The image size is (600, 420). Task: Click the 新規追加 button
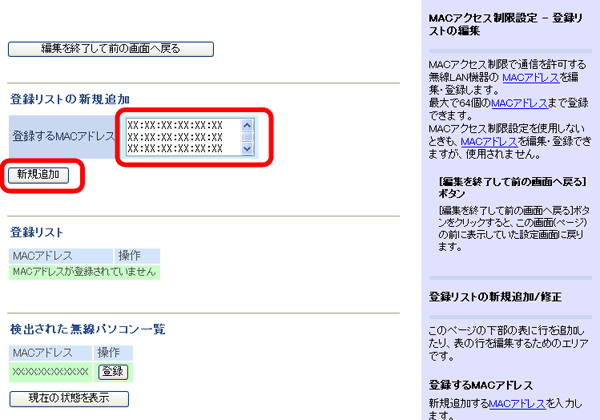tap(38, 175)
